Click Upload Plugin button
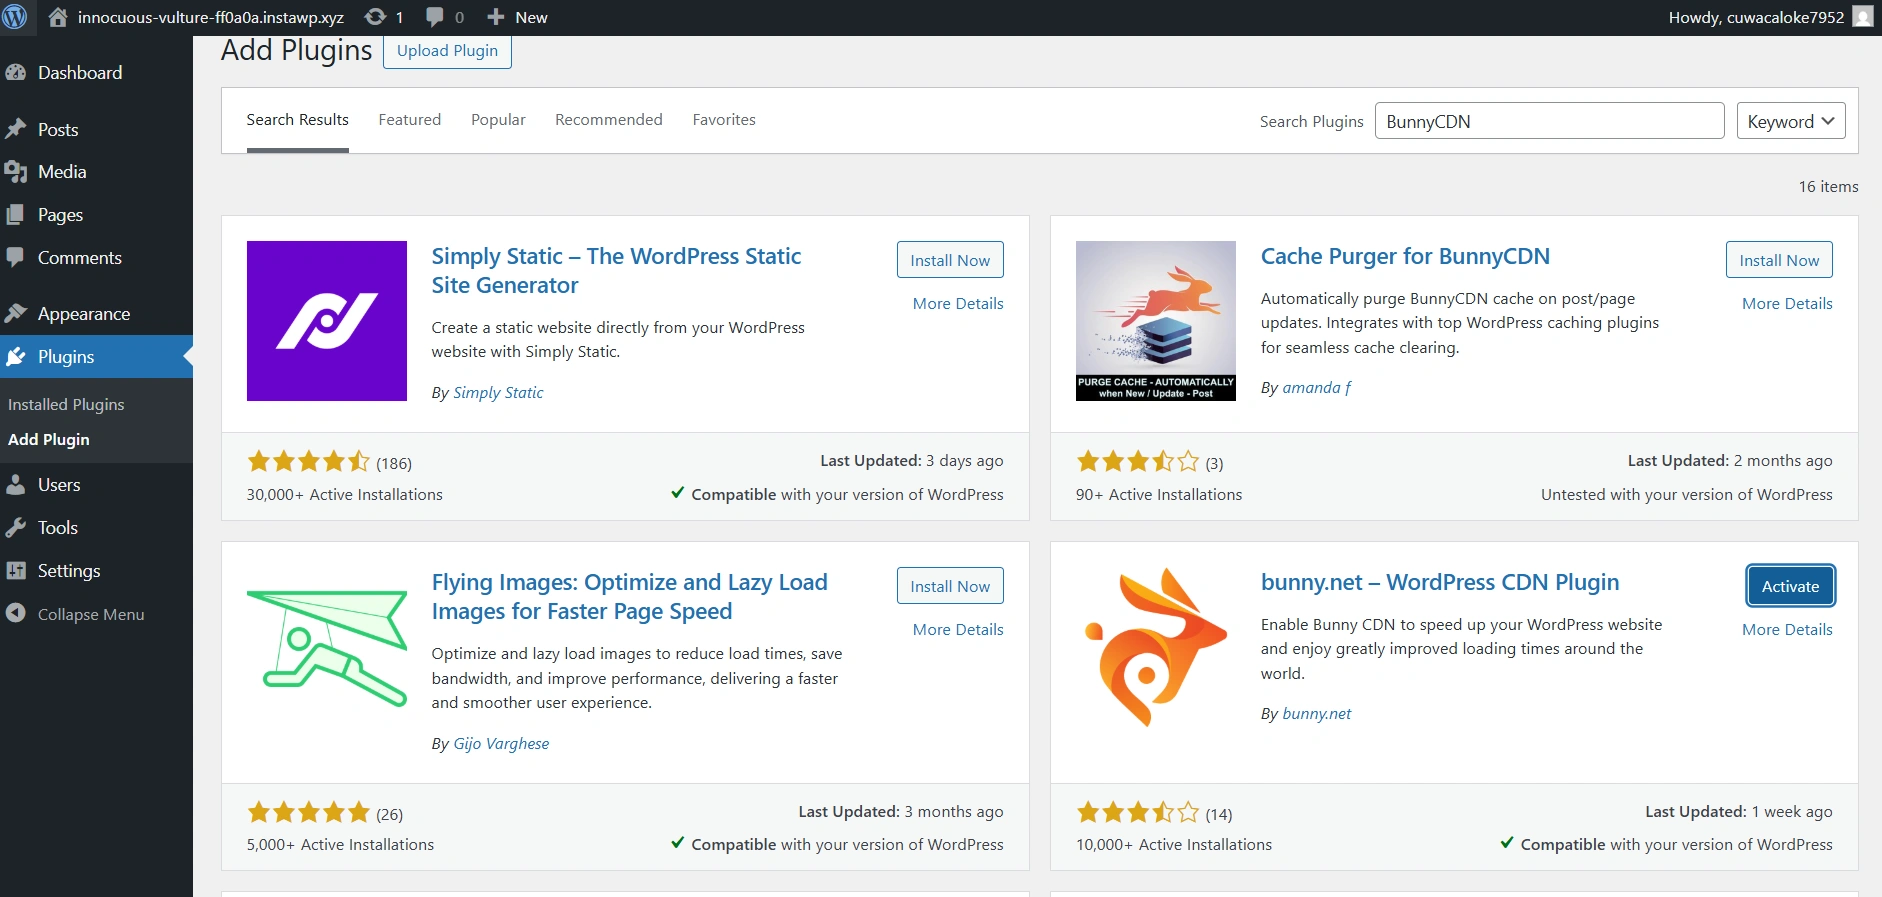 447,51
